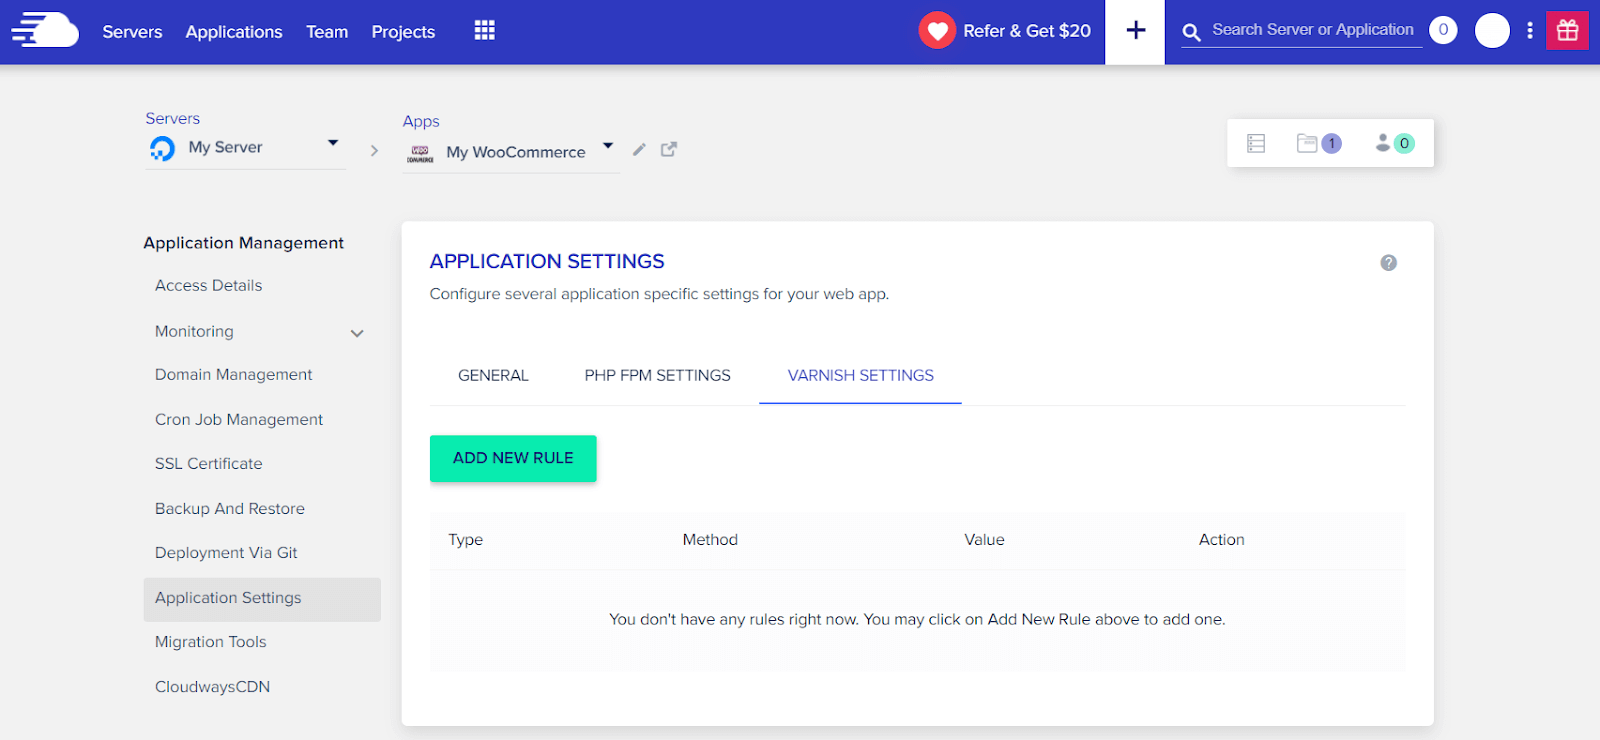Go to Access Details
The width and height of the screenshot is (1600, 740).
[208, 286]
